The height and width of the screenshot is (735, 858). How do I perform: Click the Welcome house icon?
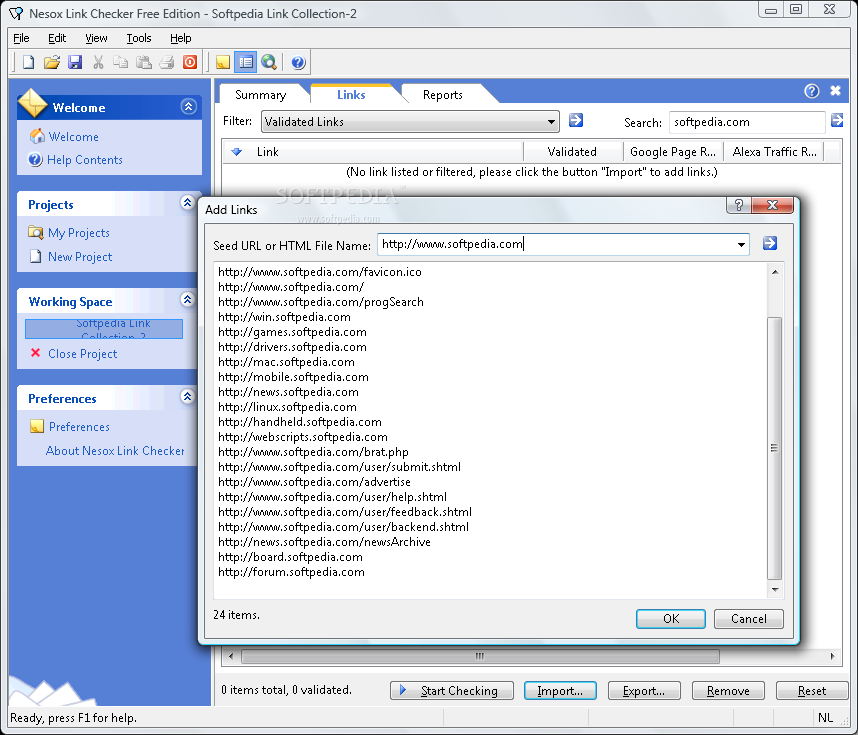37,136
